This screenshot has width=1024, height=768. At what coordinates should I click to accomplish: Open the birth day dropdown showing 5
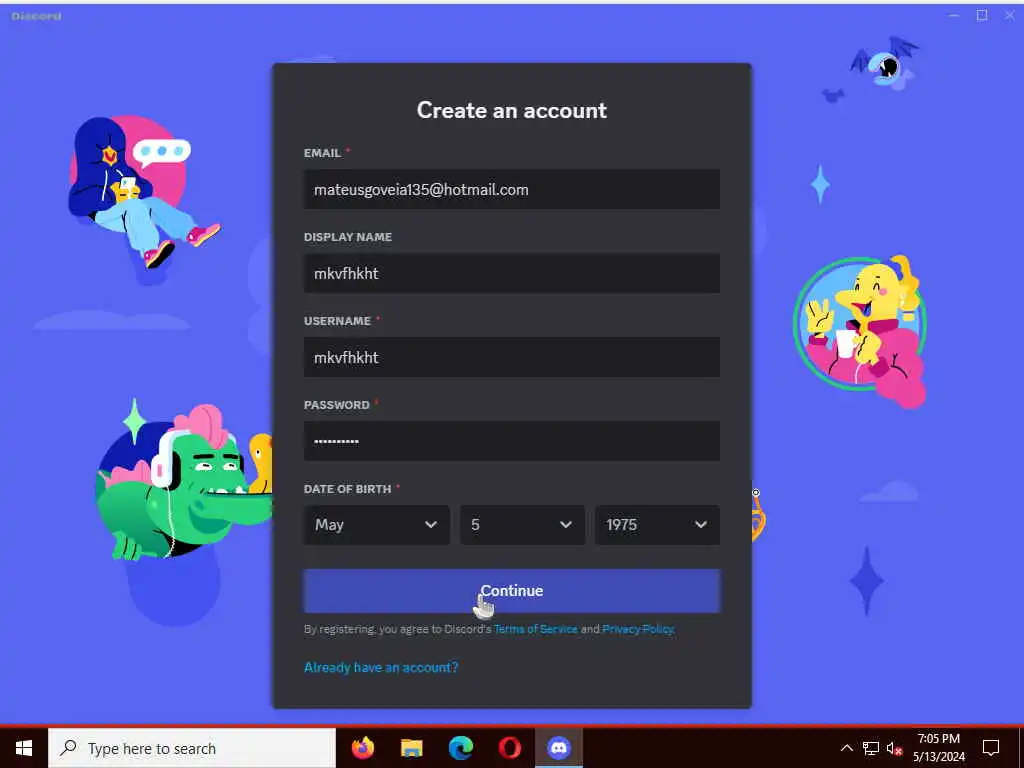[x=521, y=524]
